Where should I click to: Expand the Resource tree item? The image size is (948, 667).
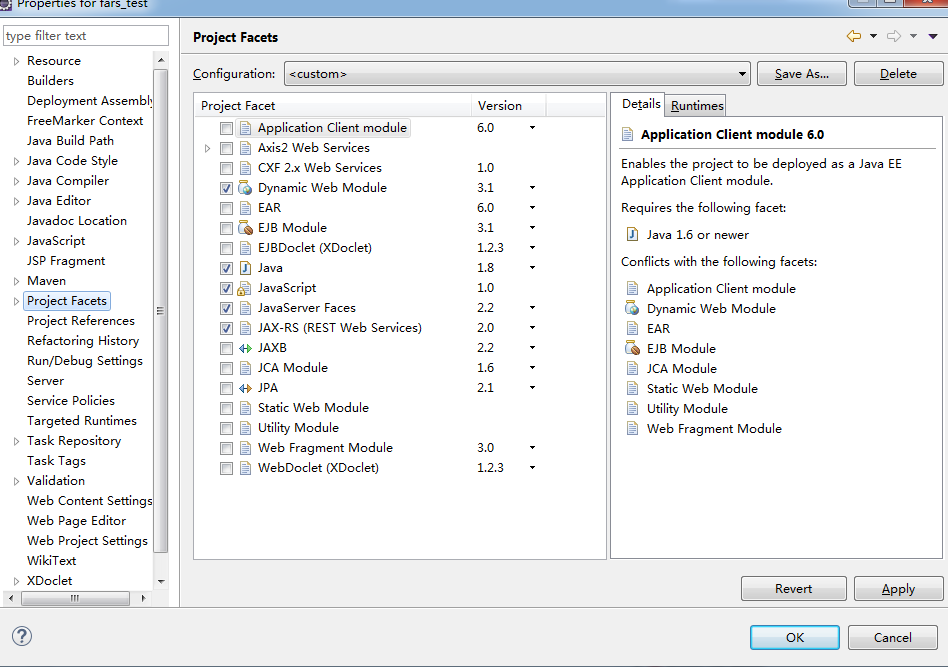click(16, 61)
